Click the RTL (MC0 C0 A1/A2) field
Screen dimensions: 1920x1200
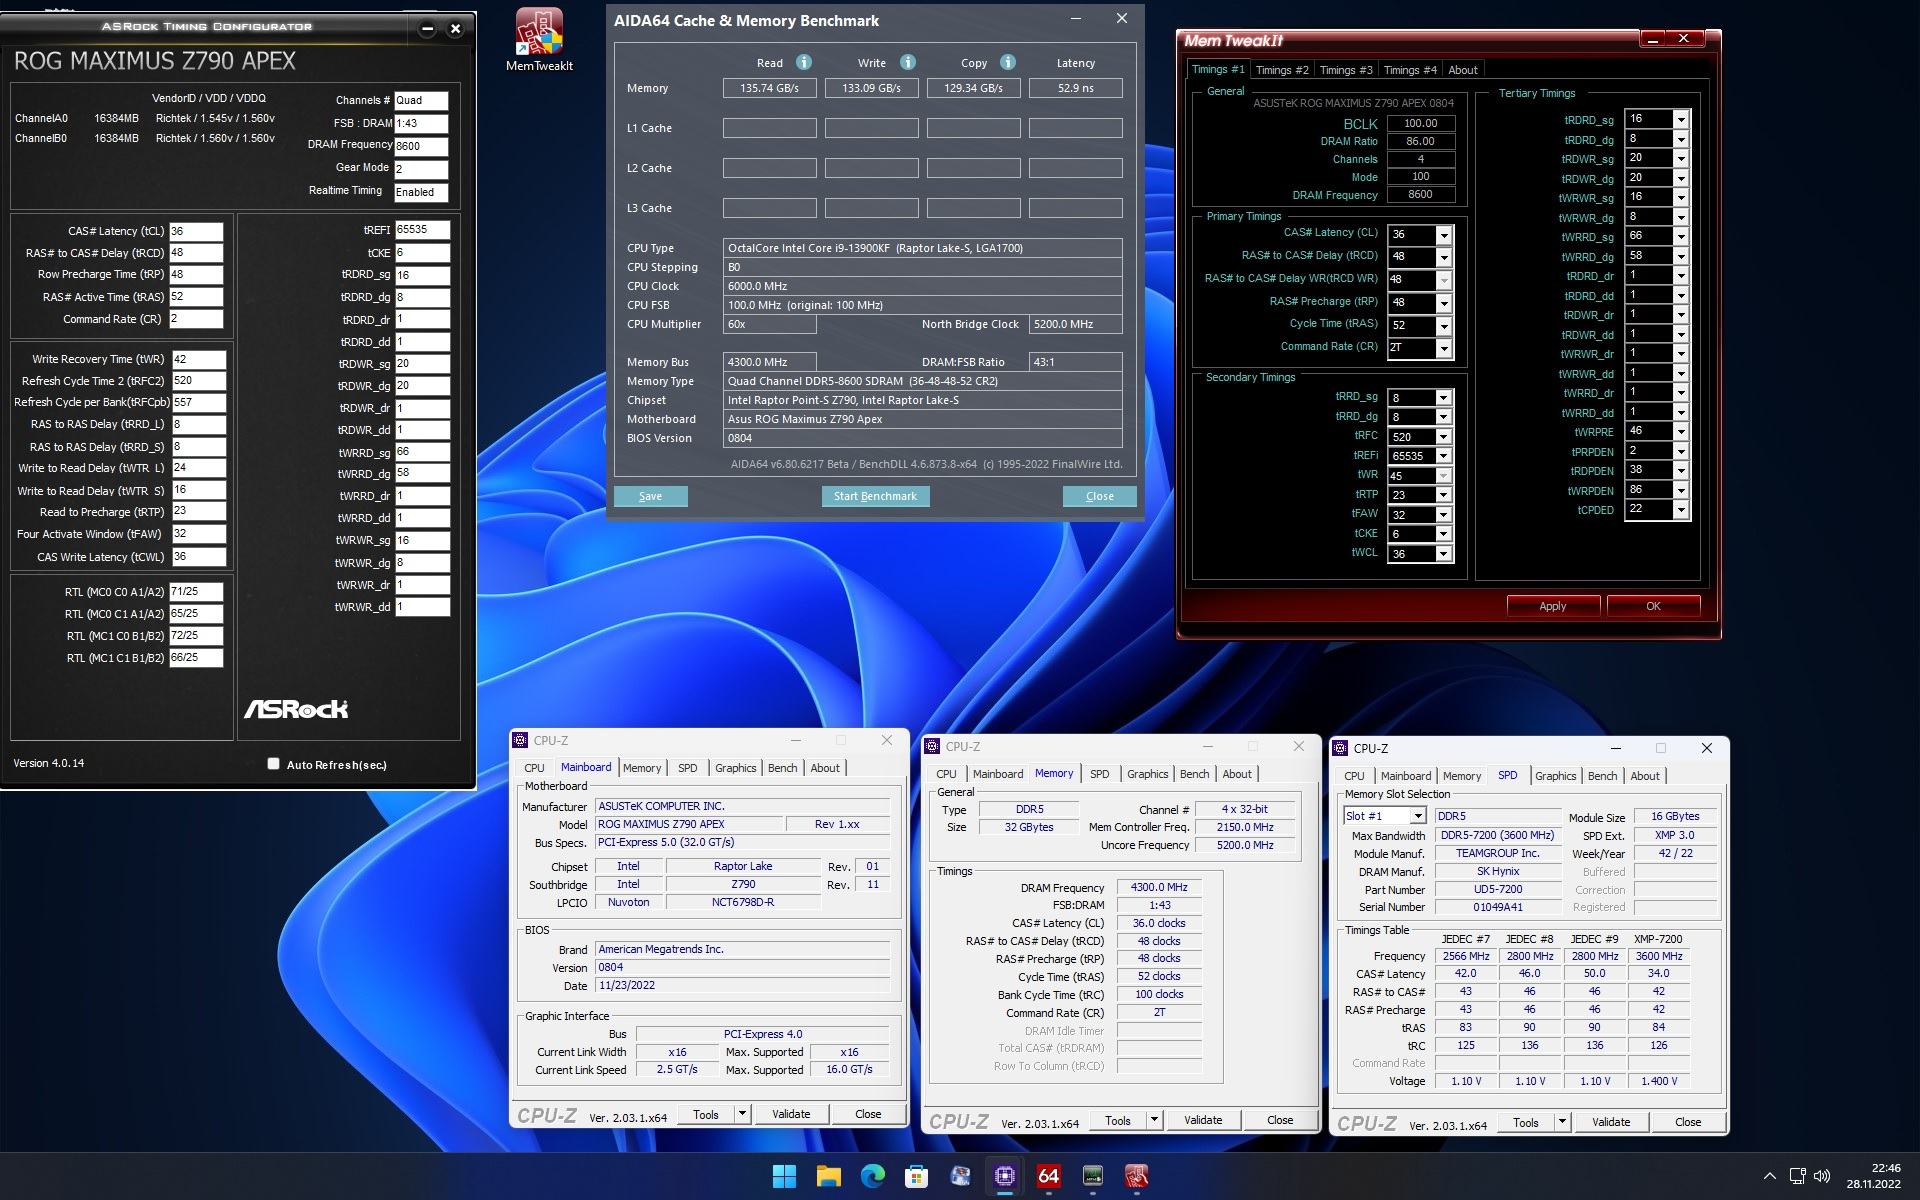196,592
